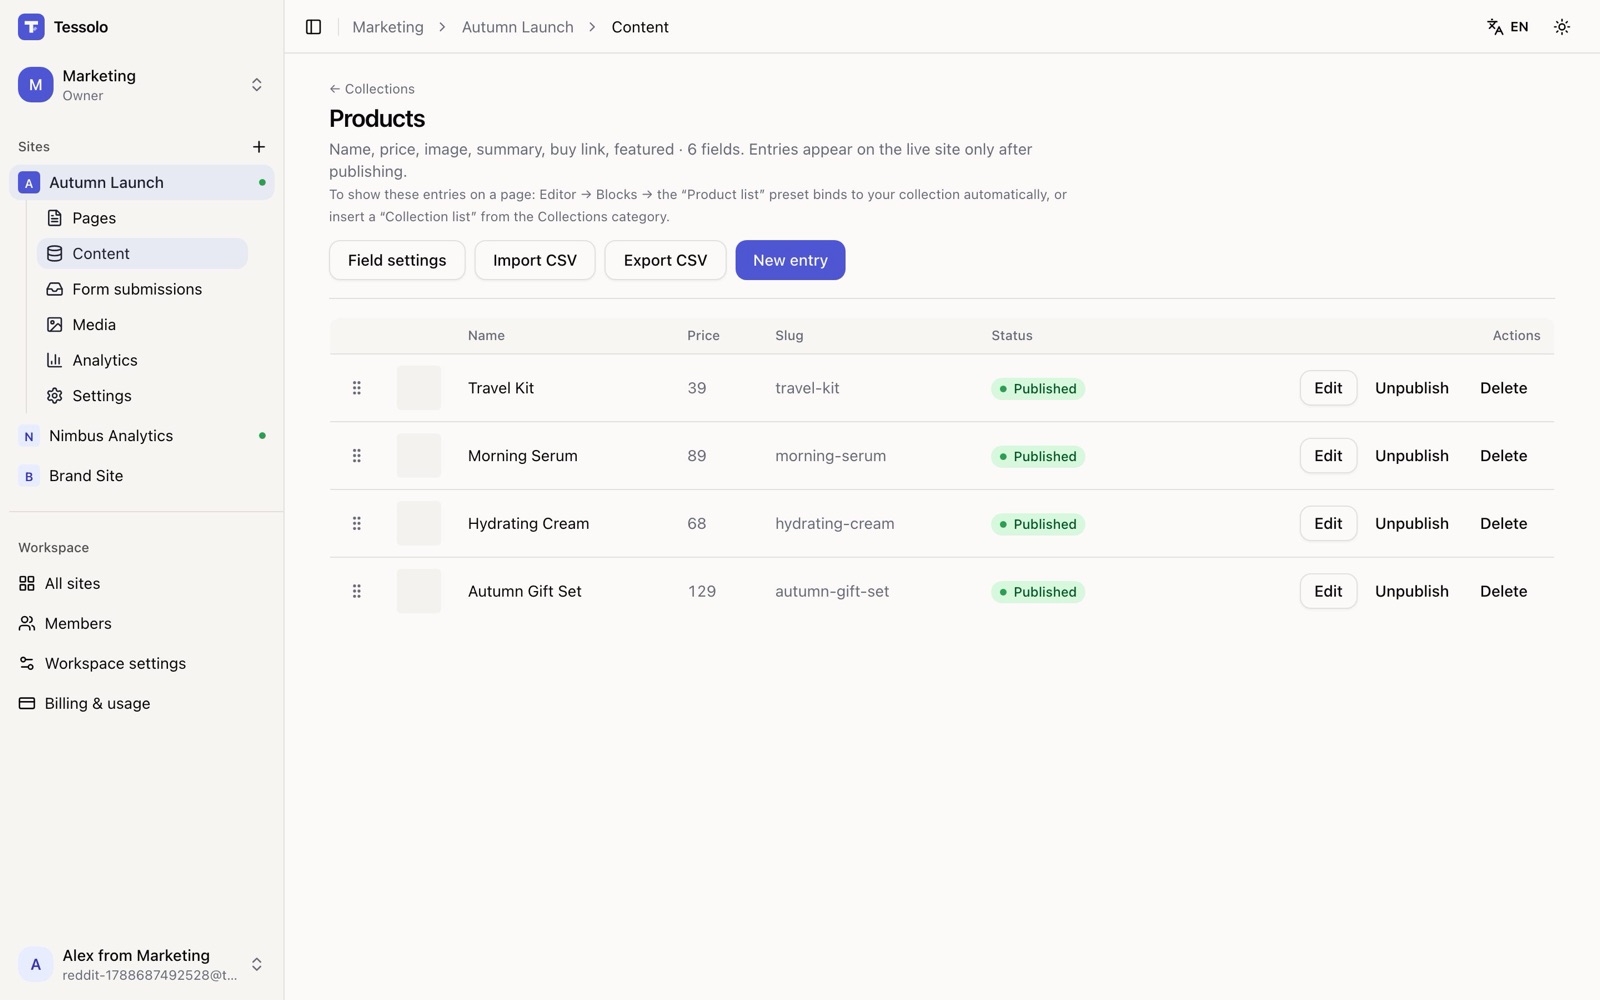
Task: Toggle light/dark theme sun icon
Action: tap(1562, 27)
